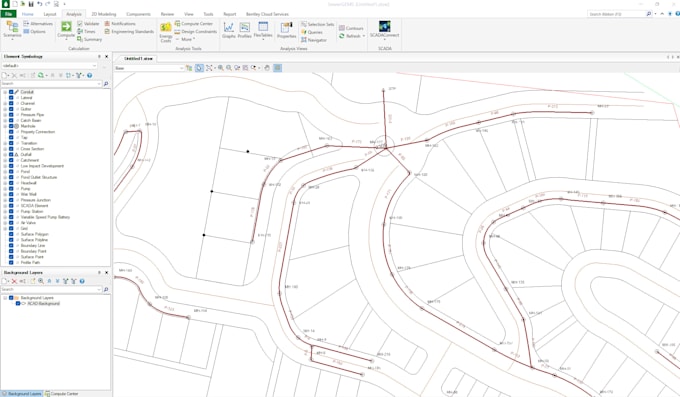The width and height of the screenshot is (680, 397).
Task: Open Compute Center from the ribbon
Action: pos(193,23)
